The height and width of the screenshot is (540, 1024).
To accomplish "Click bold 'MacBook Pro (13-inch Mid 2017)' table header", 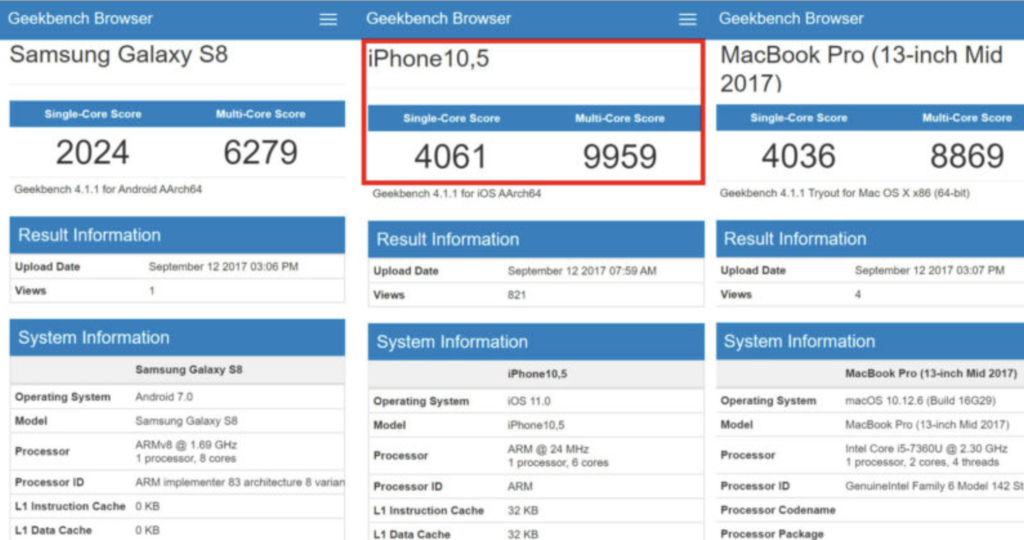I will tap(931, 373).
